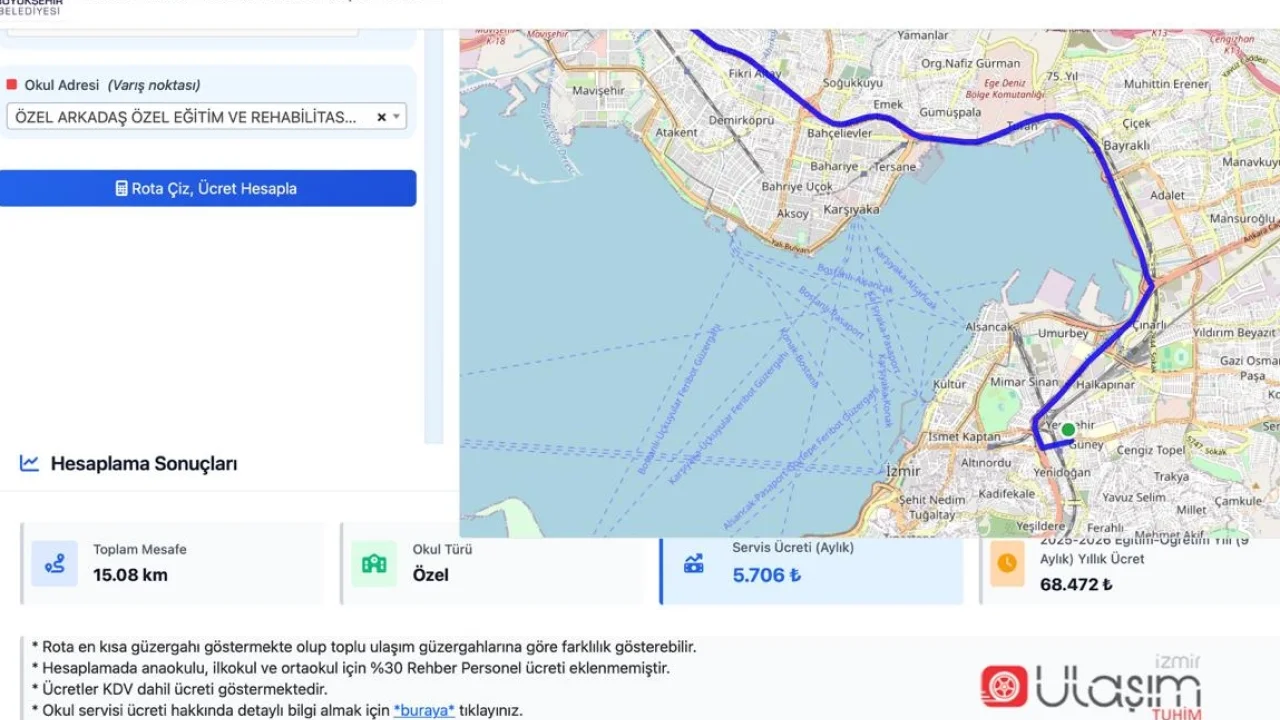Click the İzmir label on the map

pos(903,470)
